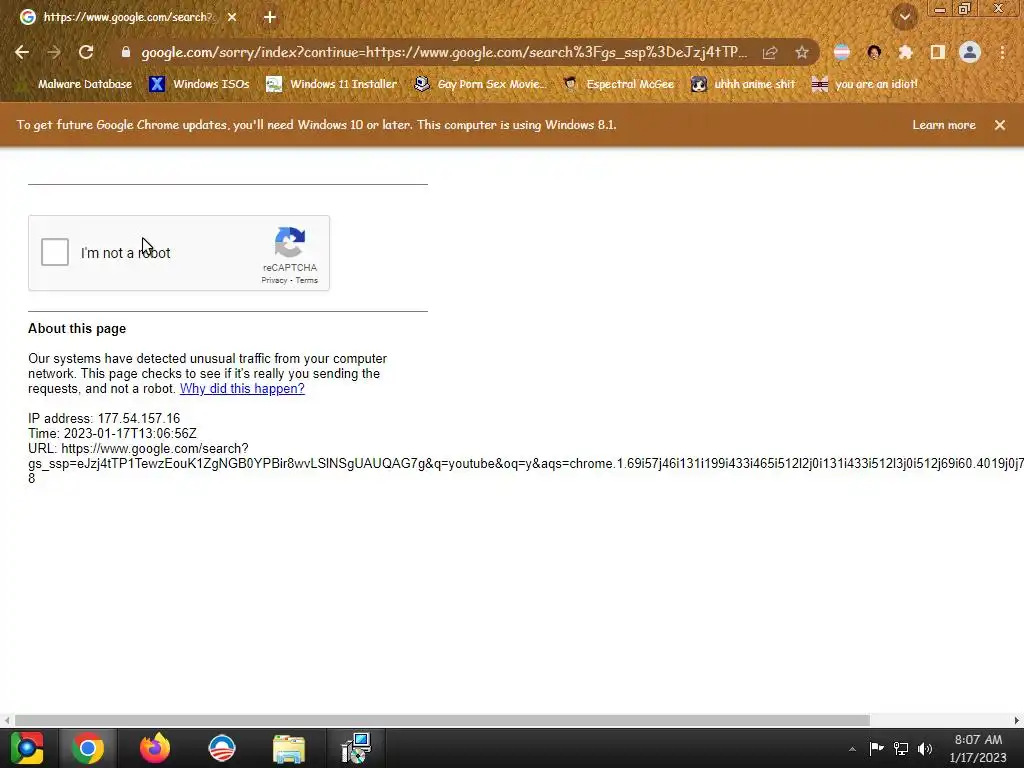The width and height of the screenshot is (1024, 768).
Task: Click the About this page heading
Action: [x=77, y=328]
